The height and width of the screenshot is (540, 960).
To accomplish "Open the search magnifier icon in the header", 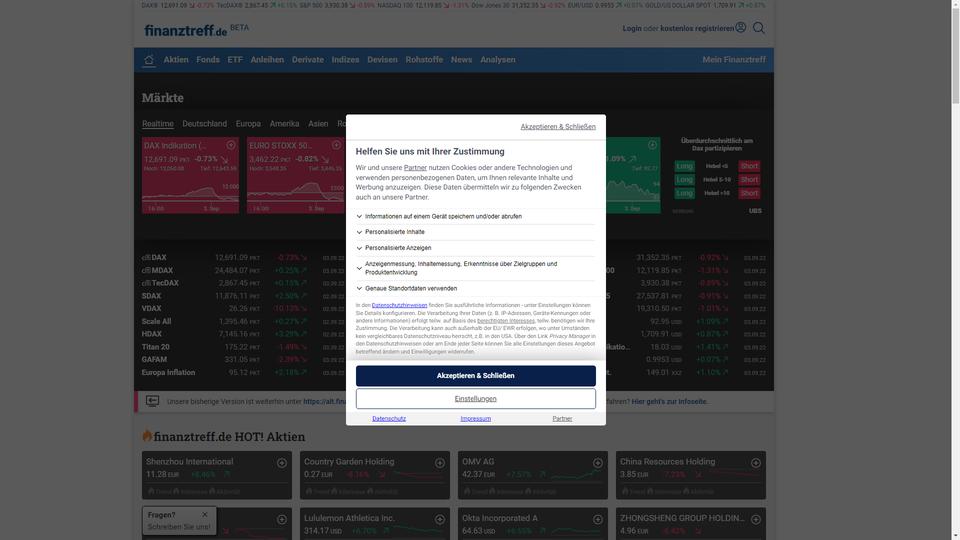I will click(x=759, y=28).
